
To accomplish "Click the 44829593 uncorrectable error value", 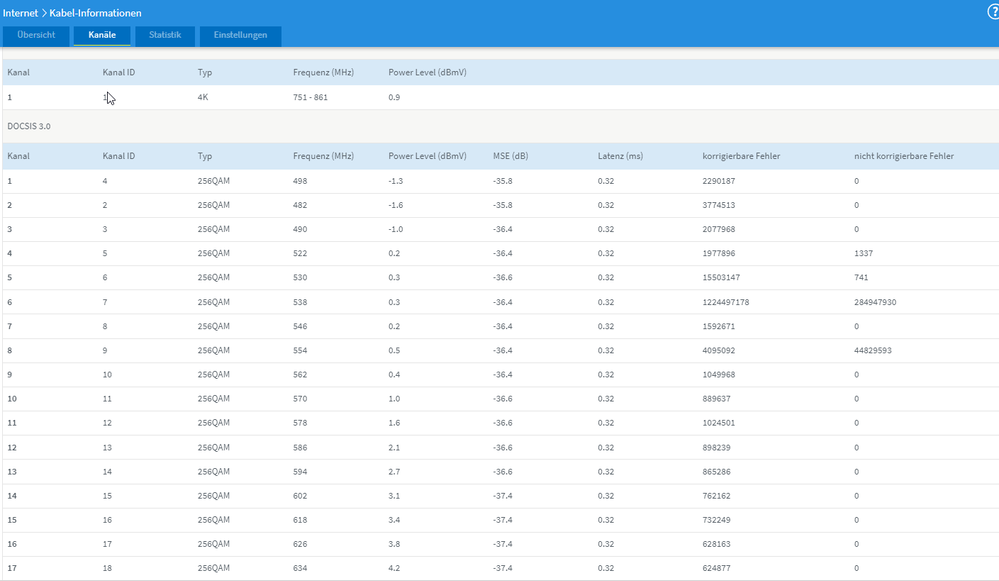I will pos(872,350).
